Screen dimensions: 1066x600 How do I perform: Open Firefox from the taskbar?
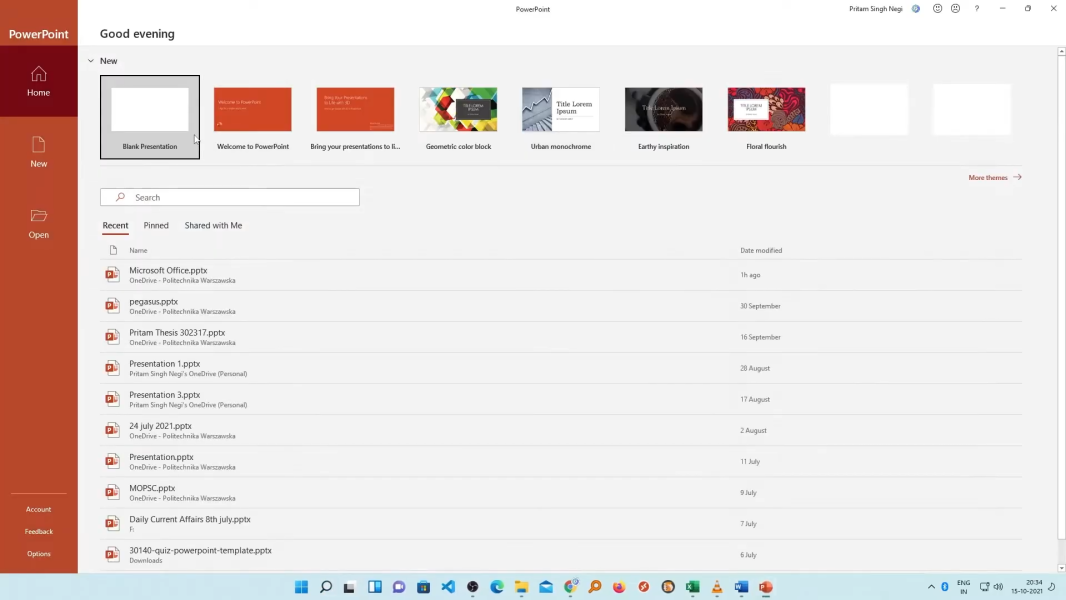pyautogui.click(x=619, y=587)
